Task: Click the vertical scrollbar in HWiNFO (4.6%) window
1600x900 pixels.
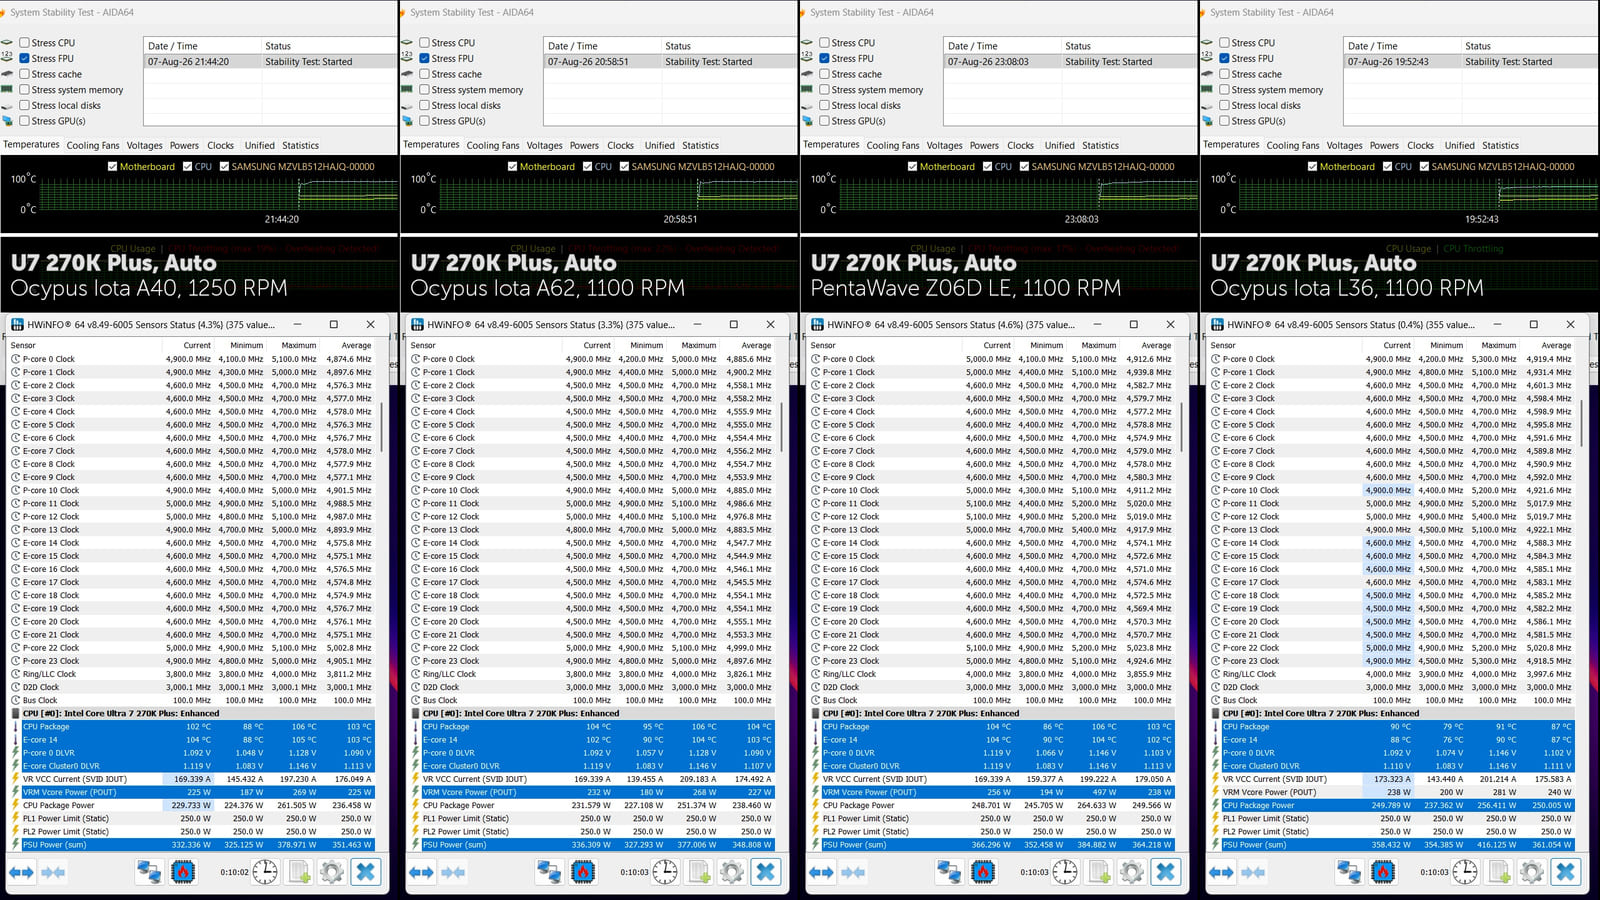Action: tap(1183, 425)
